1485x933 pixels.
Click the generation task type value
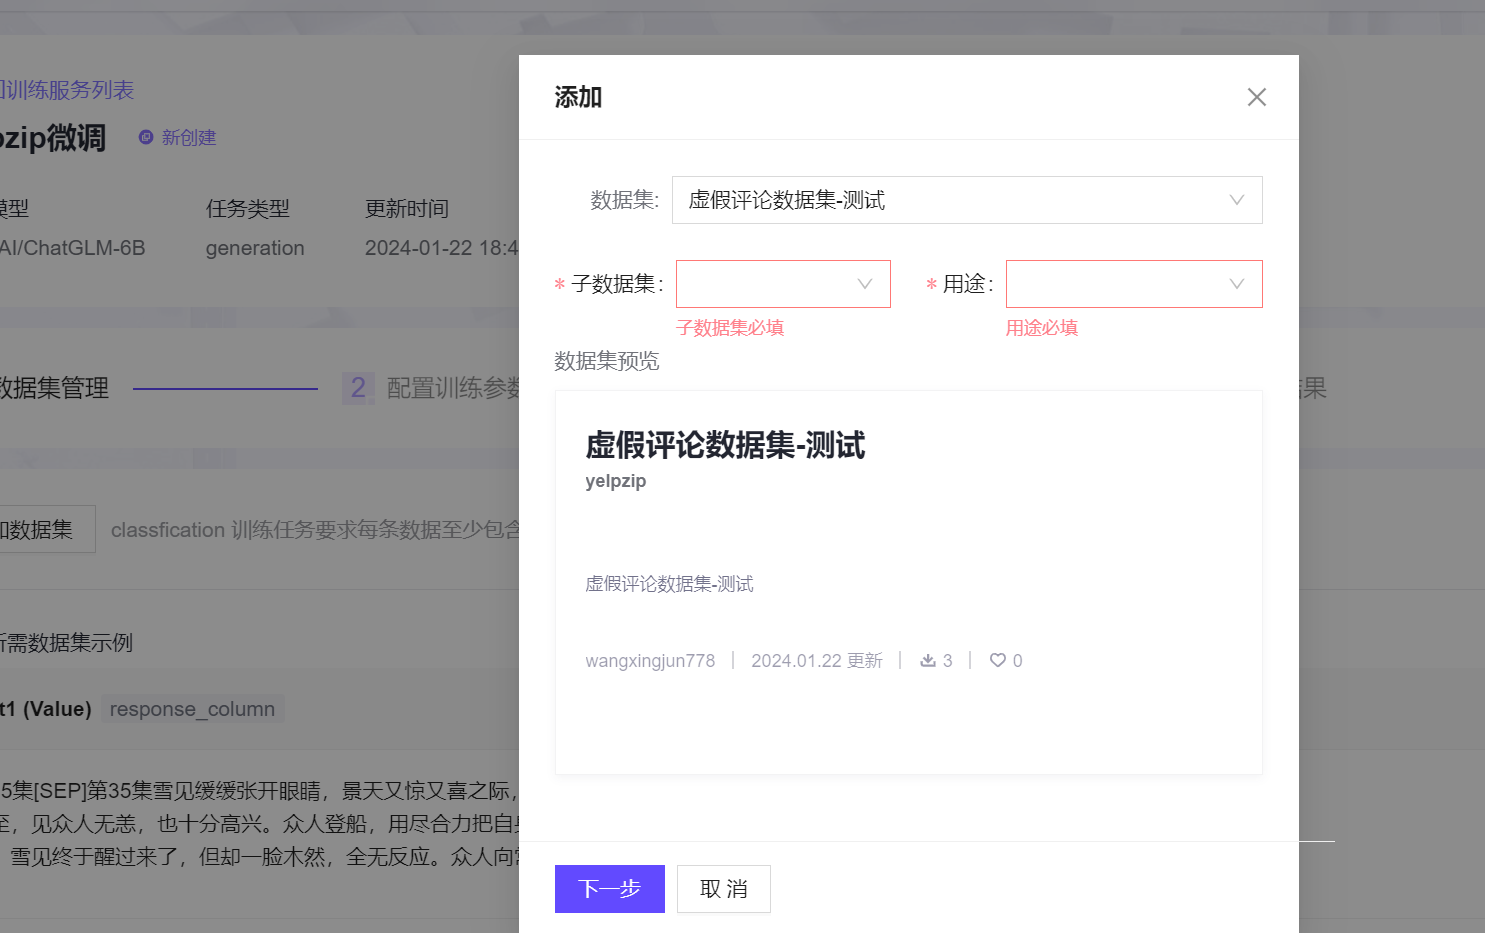pos(255,248)
